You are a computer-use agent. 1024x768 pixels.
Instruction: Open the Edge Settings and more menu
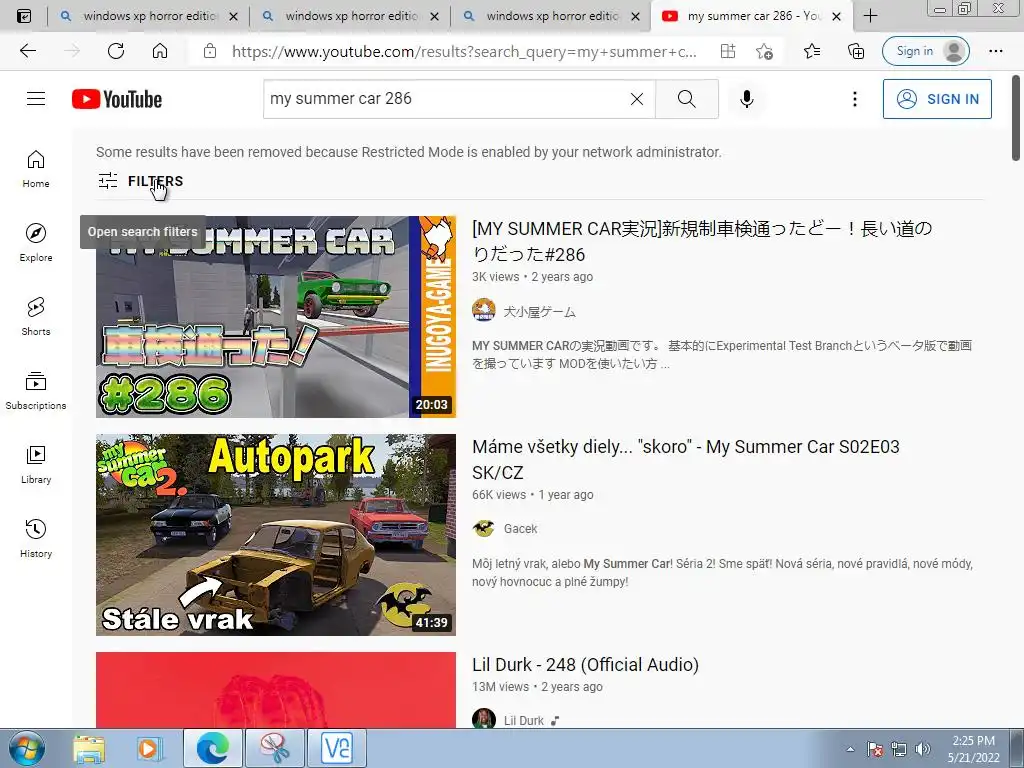(x=995, y=51)
